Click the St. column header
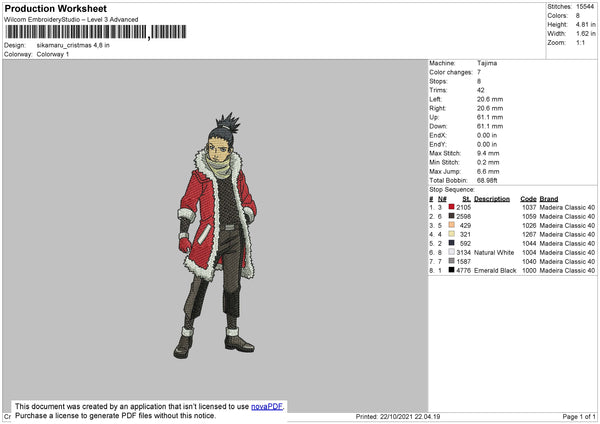 pyautogui.click(x=466, y=199)
